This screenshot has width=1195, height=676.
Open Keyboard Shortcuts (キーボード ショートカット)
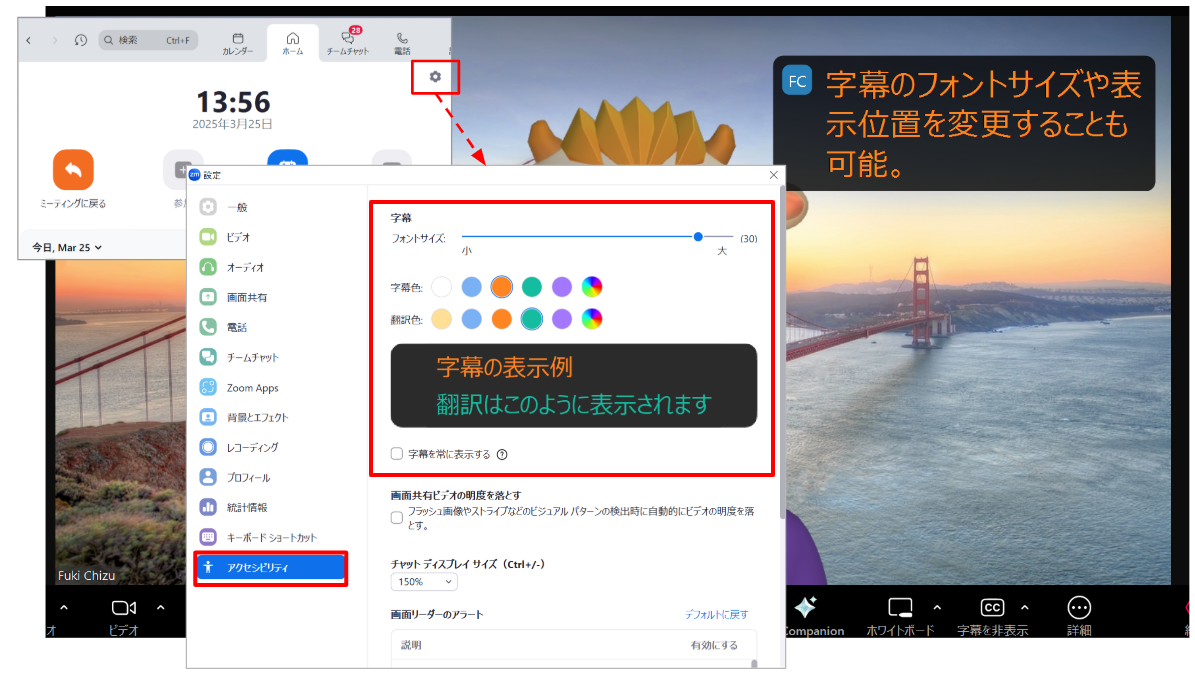pos(271,537)
